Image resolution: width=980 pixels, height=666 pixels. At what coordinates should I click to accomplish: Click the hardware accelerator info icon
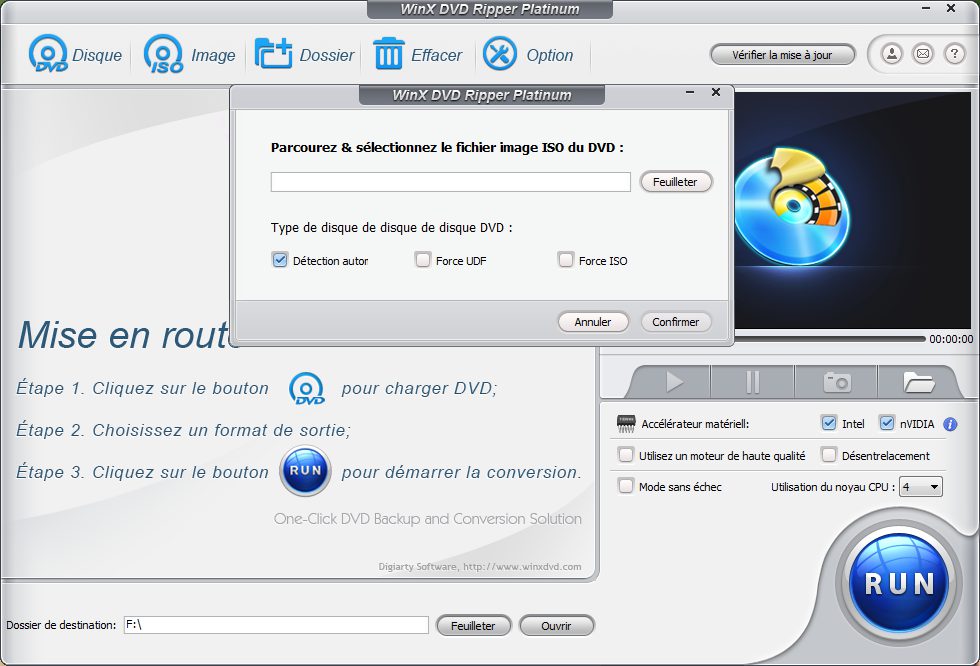click(x=950, y=424)
